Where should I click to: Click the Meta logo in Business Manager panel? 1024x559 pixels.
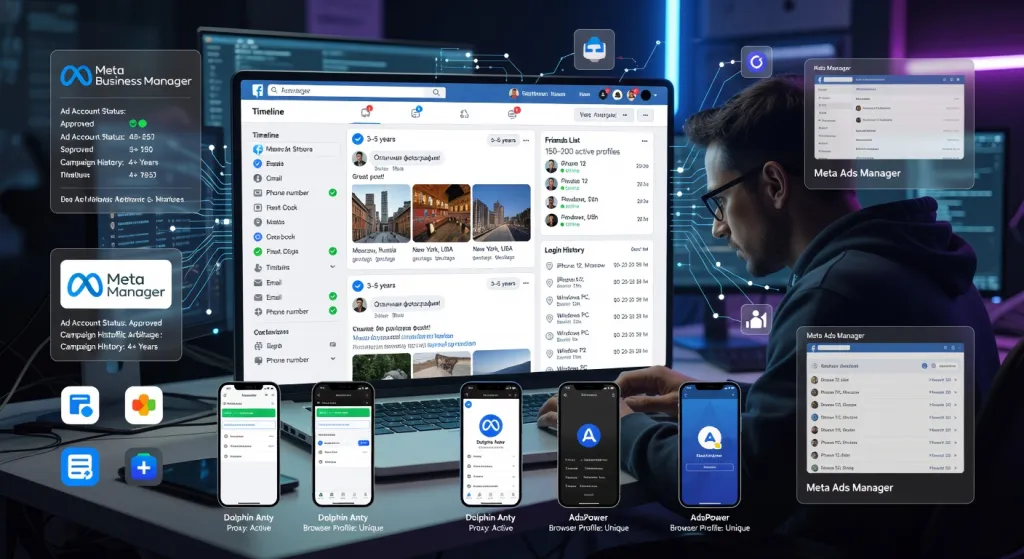[76, 76]
